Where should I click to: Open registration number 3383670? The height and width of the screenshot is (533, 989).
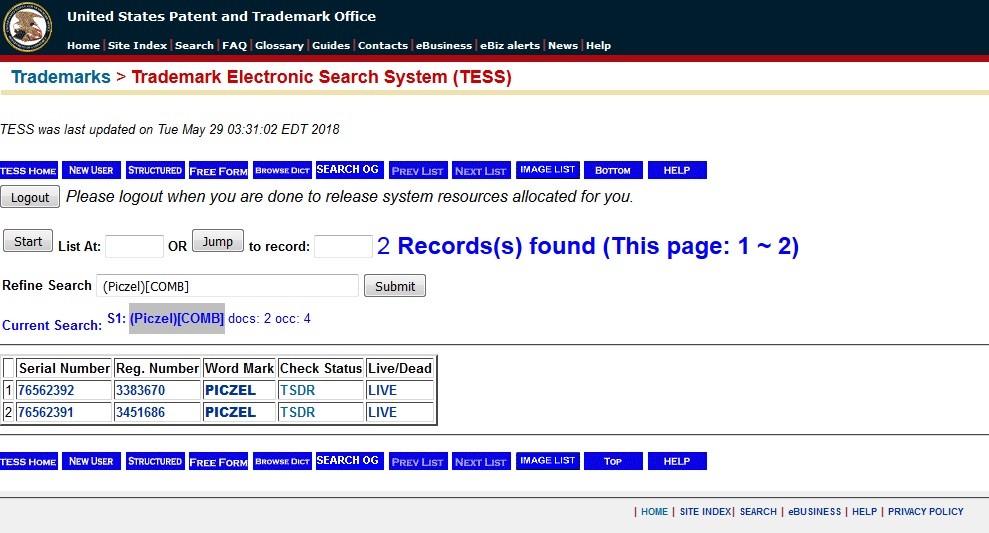[x=140, y=390]
